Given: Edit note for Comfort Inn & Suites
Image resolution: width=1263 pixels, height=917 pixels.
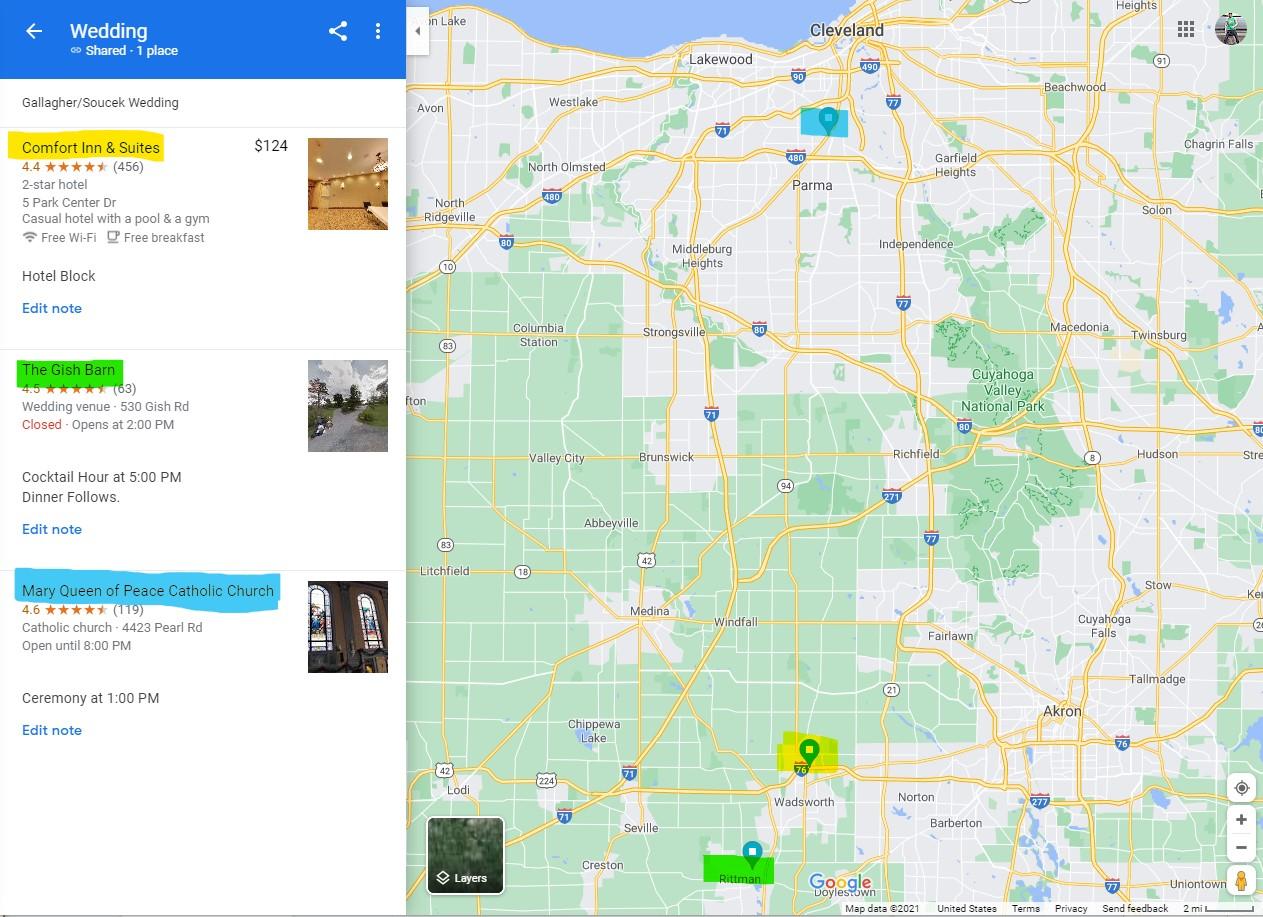Looking at the screenshot, I should [x=52, y=308].
